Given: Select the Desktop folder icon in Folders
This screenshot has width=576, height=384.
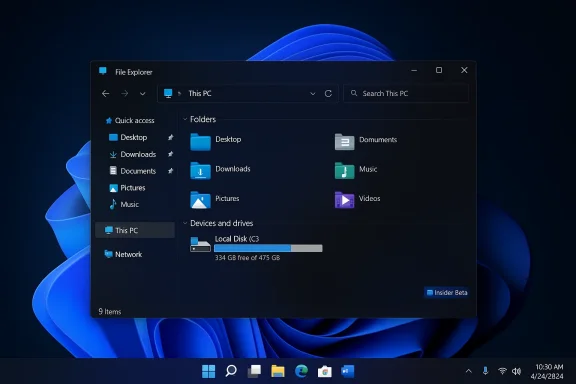Looking at the screenshot, I should (x=200, y=142).
